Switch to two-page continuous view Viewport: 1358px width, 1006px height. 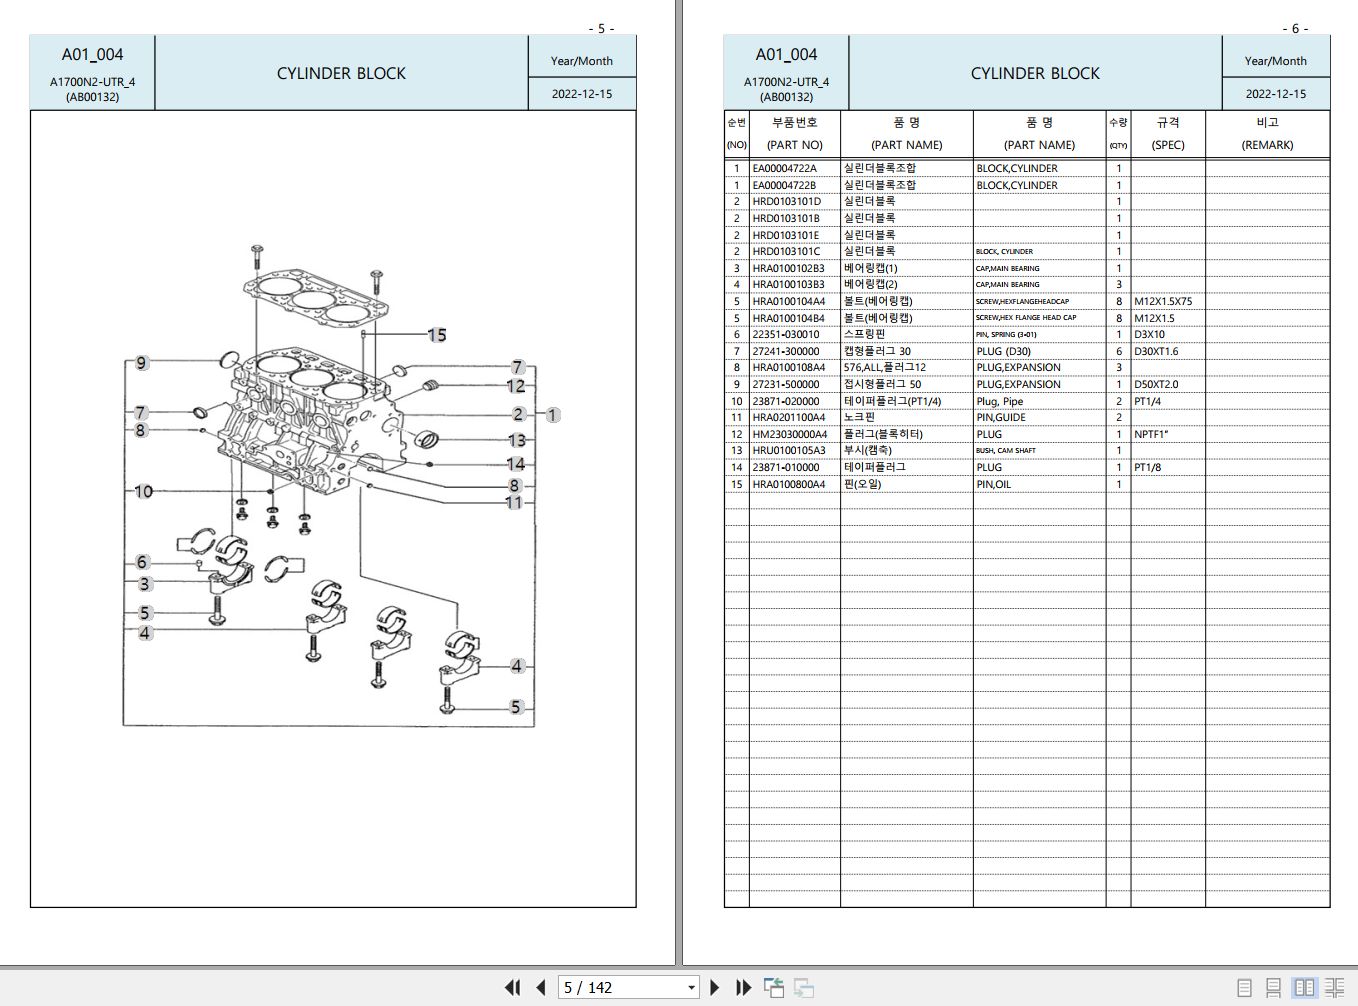coord(1335,988)
